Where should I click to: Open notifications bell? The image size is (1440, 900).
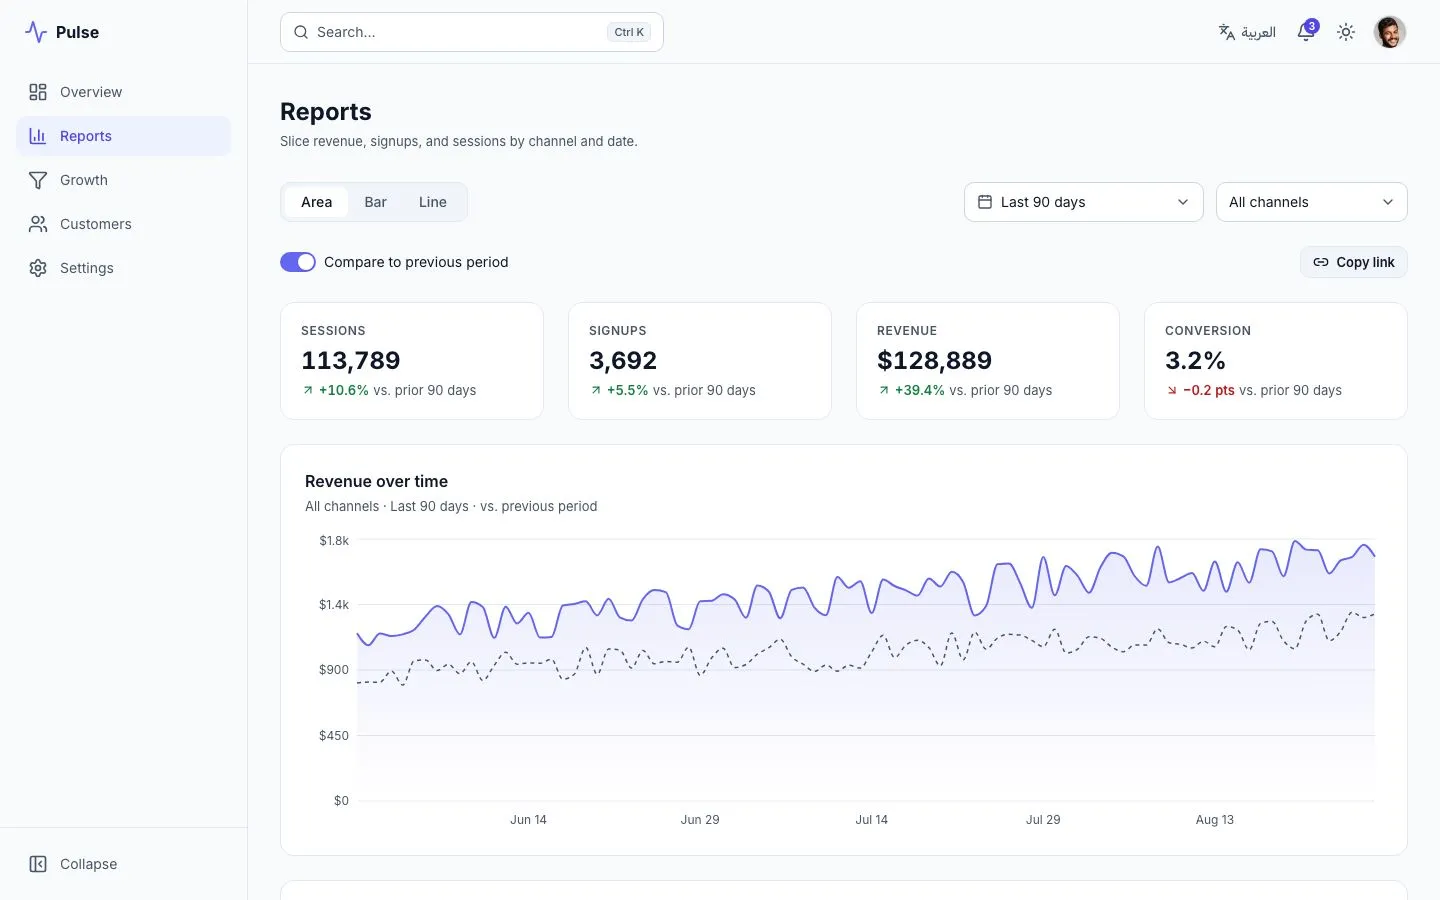(1306, 32)
